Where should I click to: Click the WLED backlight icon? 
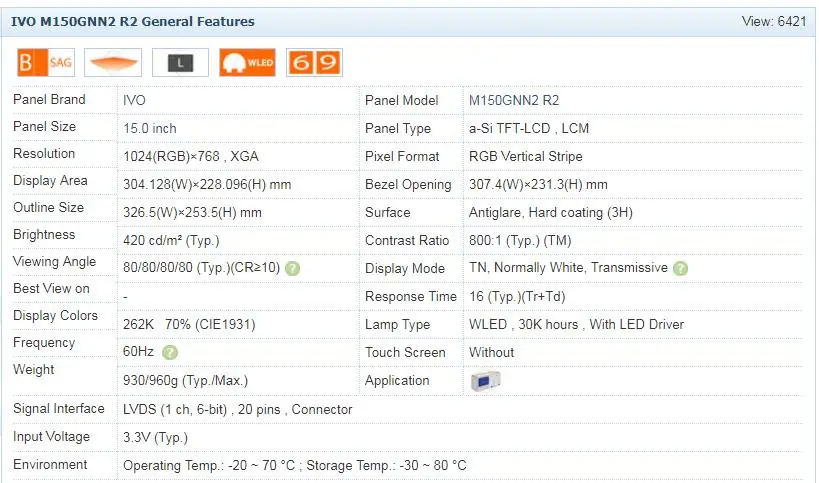(x=248, y=63)
